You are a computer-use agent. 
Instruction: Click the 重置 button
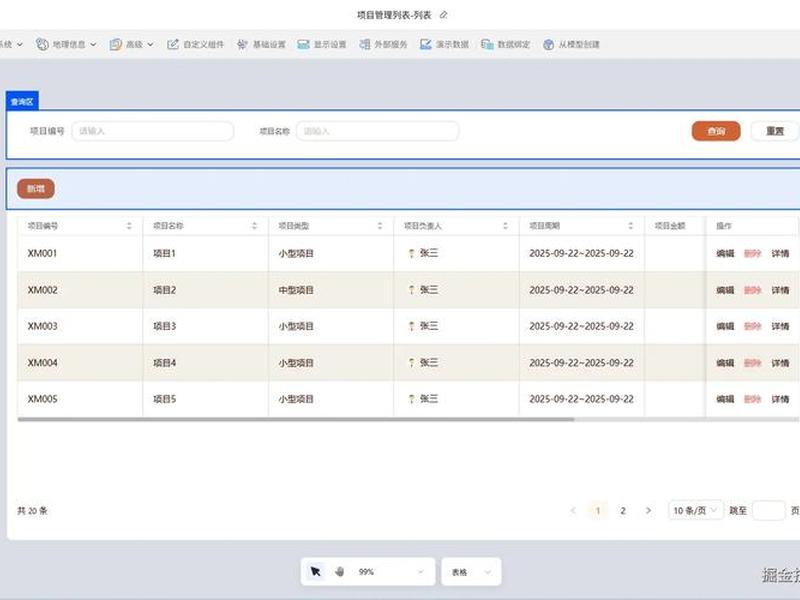(x=774, y=131)
